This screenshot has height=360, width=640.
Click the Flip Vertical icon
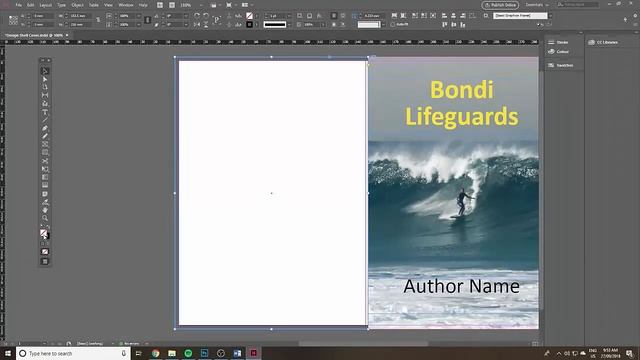coord(206,24)
